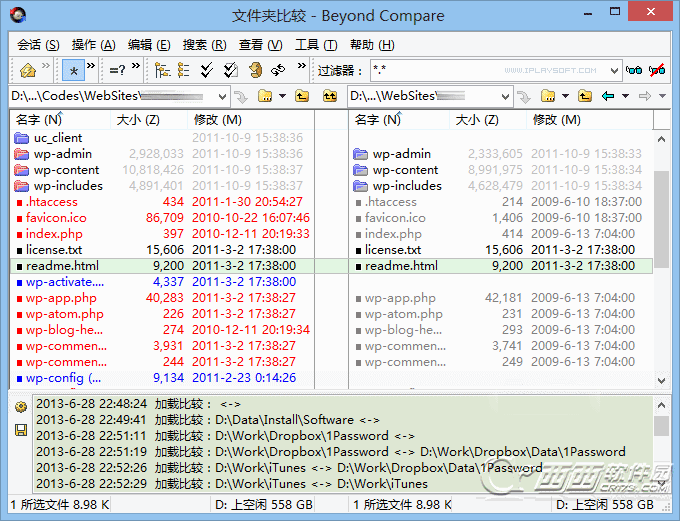Click the right pane Browse Folder icon
680x521 pixels.
[548, 96]
